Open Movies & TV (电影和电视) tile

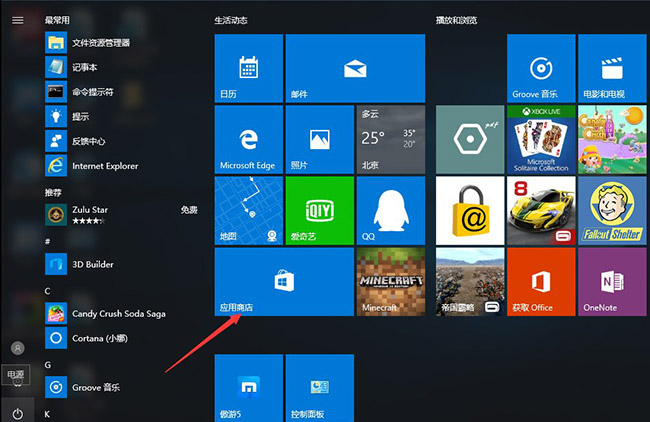pos(612,68)
